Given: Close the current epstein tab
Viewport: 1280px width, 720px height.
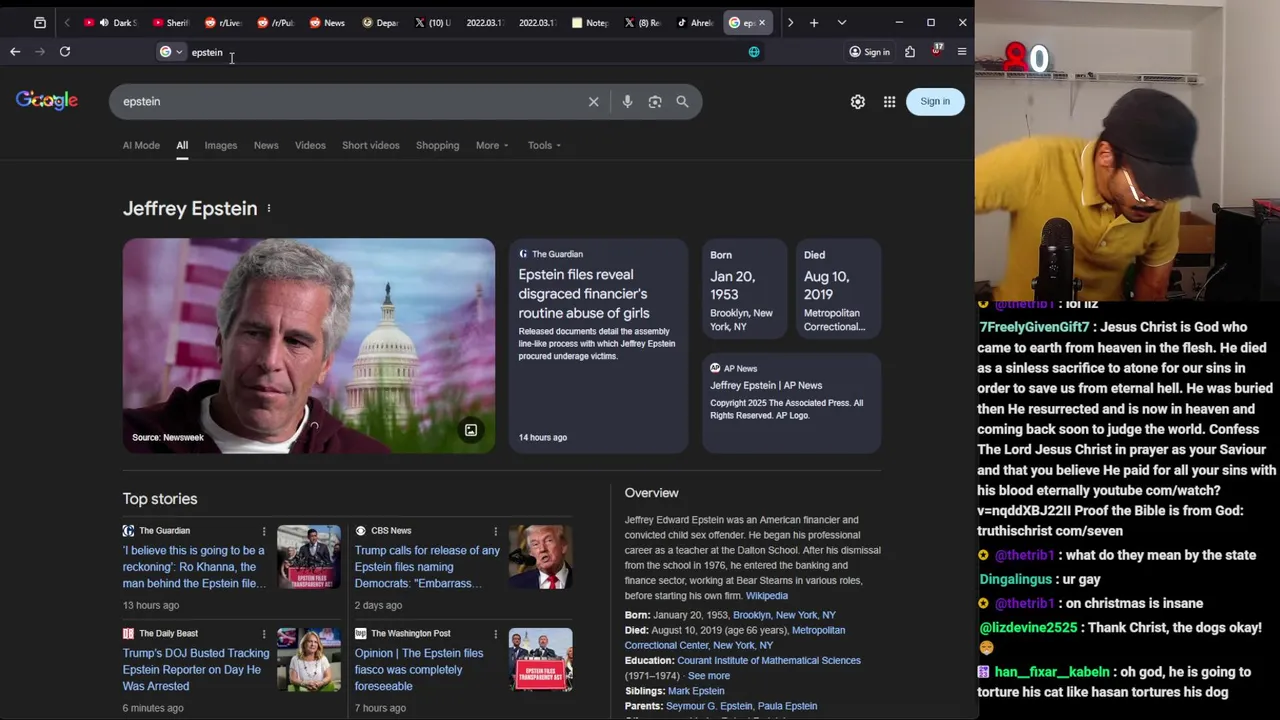Looking at the screenshot, I should point(762,22).
